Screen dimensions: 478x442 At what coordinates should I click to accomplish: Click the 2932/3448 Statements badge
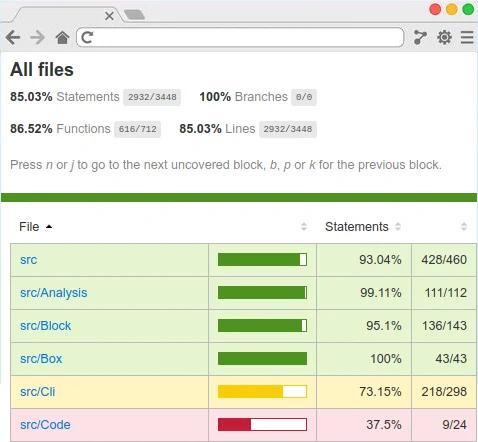point(152,97)
